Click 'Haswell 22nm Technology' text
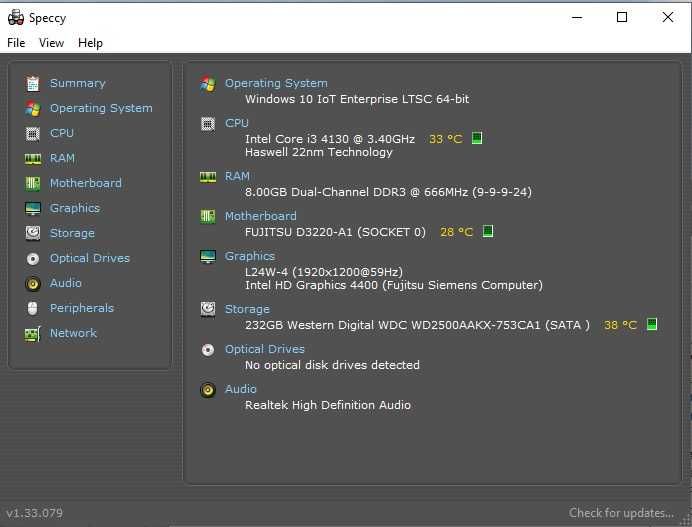This screenshot has width=692, height=527. tap(319, 152)
